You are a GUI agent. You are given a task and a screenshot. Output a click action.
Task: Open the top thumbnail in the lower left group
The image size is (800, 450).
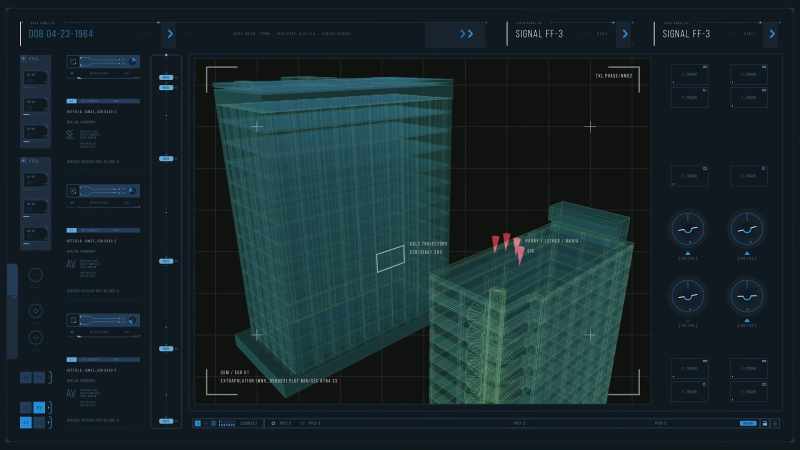point(36,180)
